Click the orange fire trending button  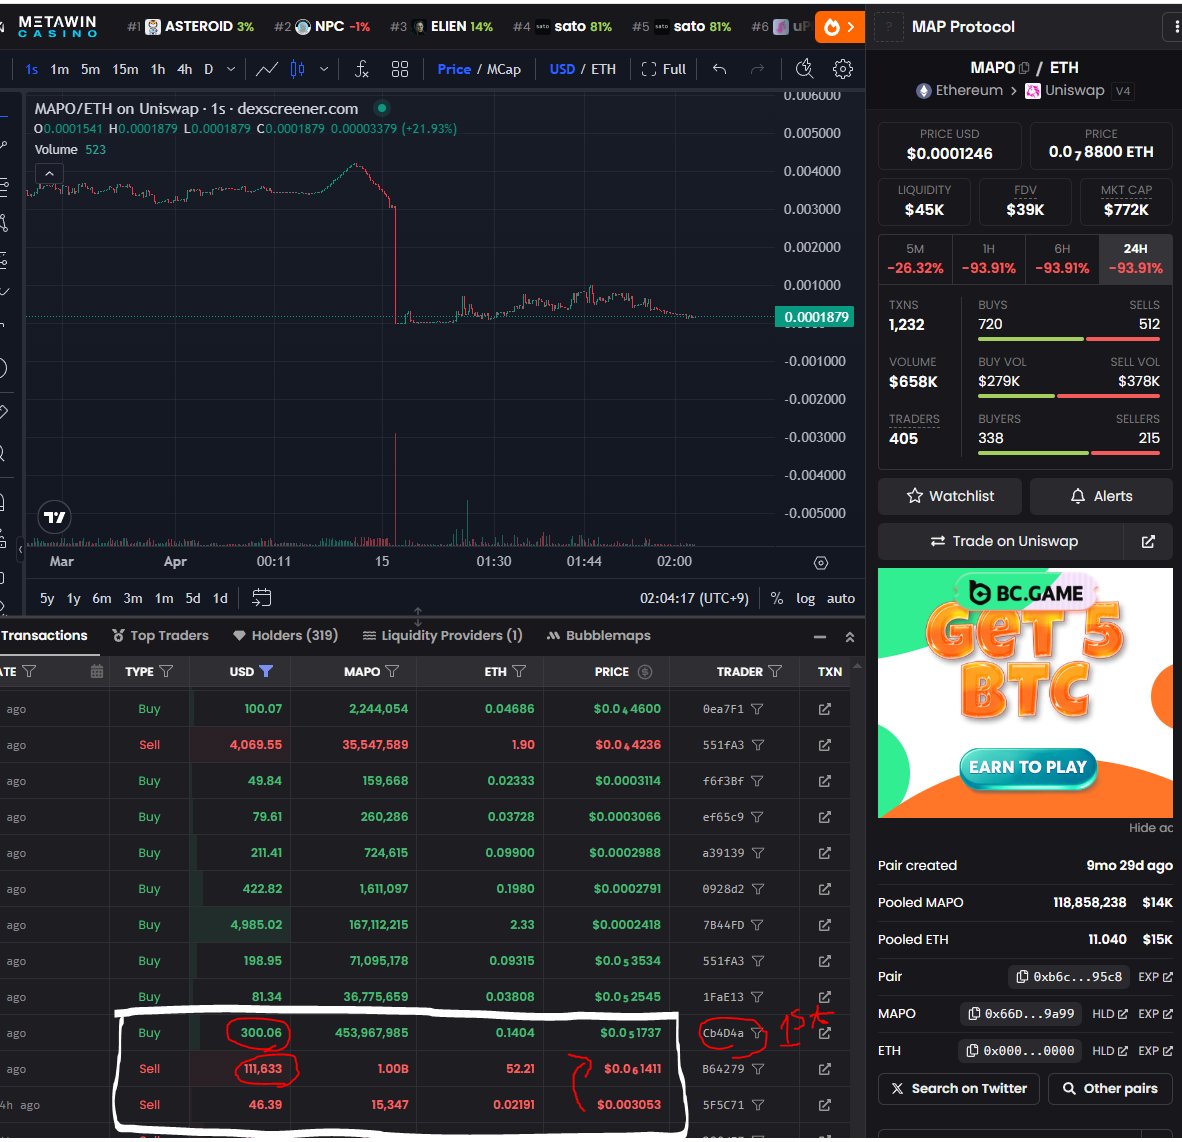[840, 27]
